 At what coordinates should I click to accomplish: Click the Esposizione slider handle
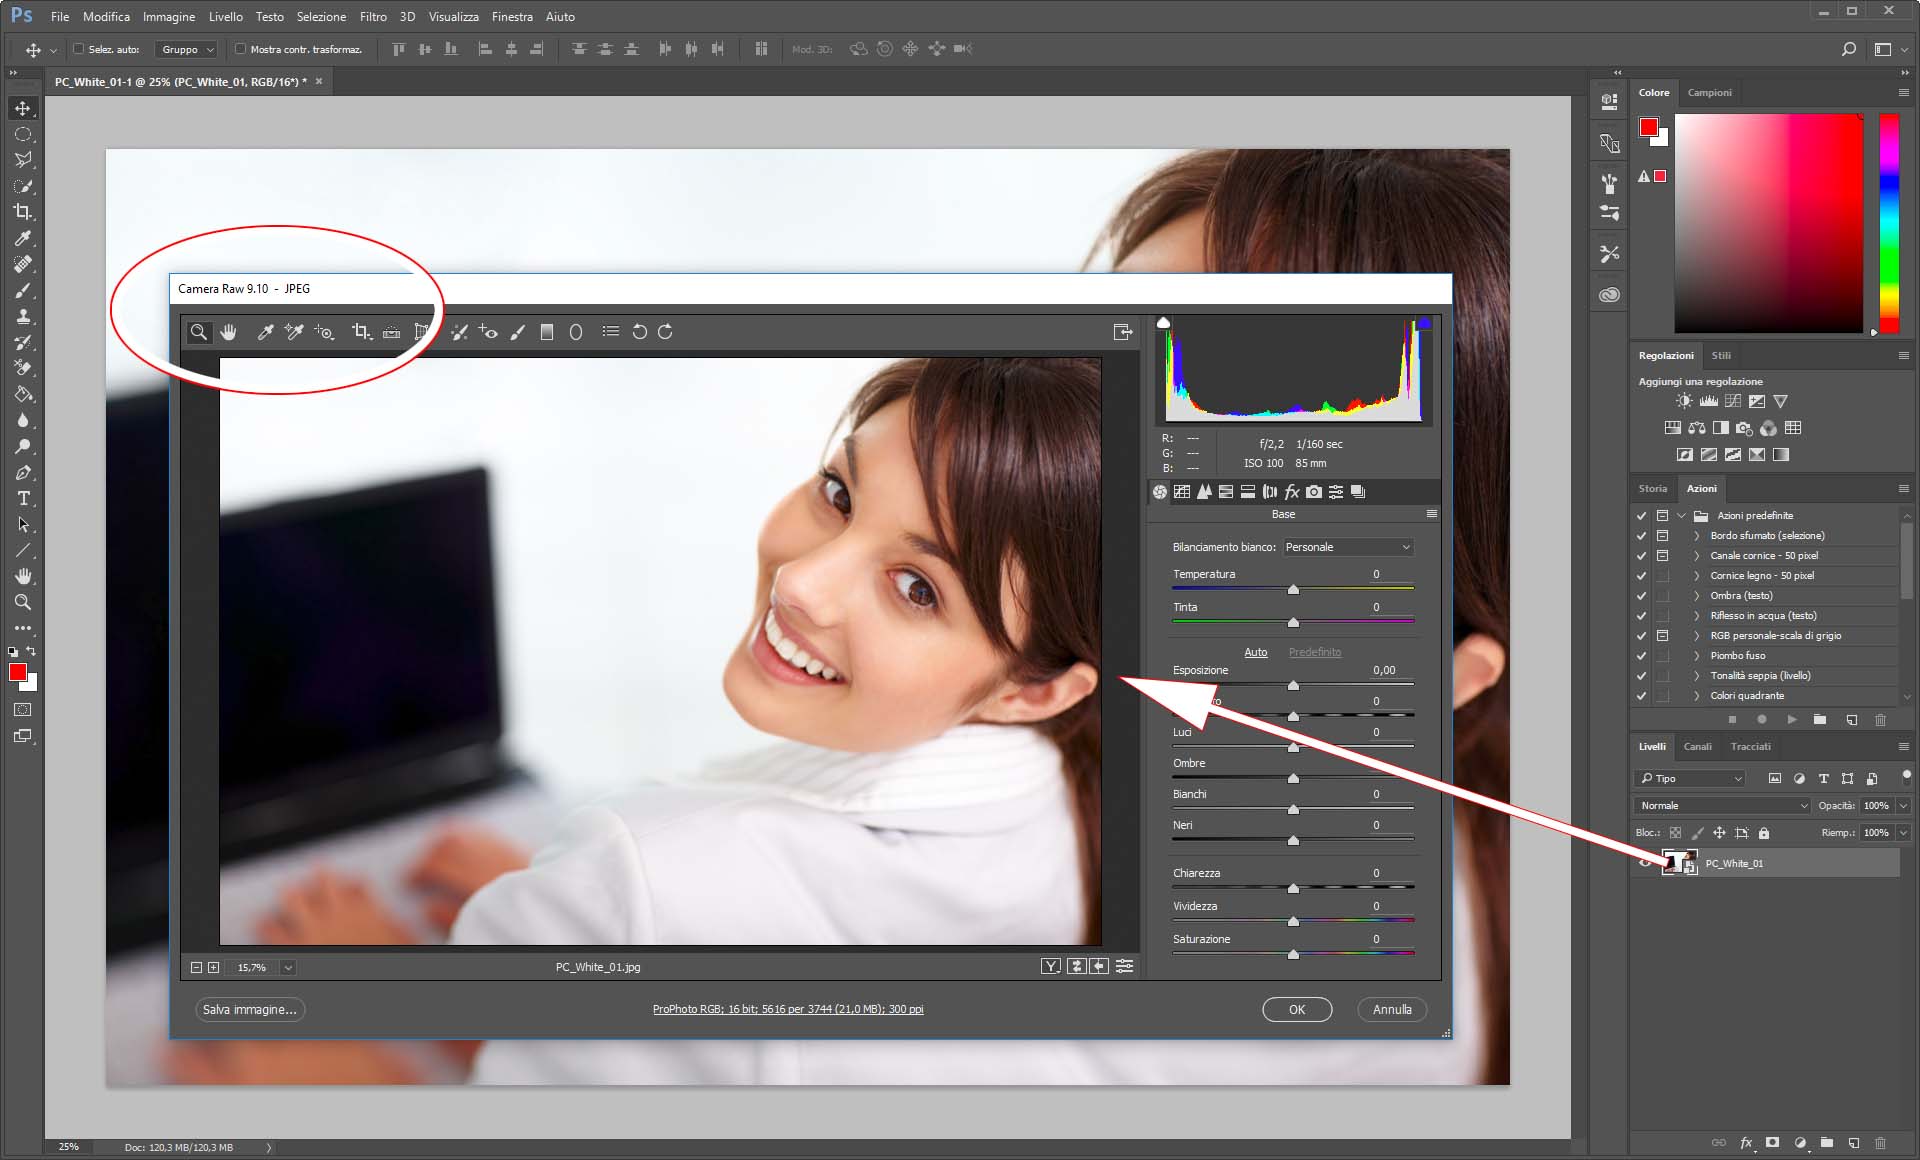(1293, 686)
